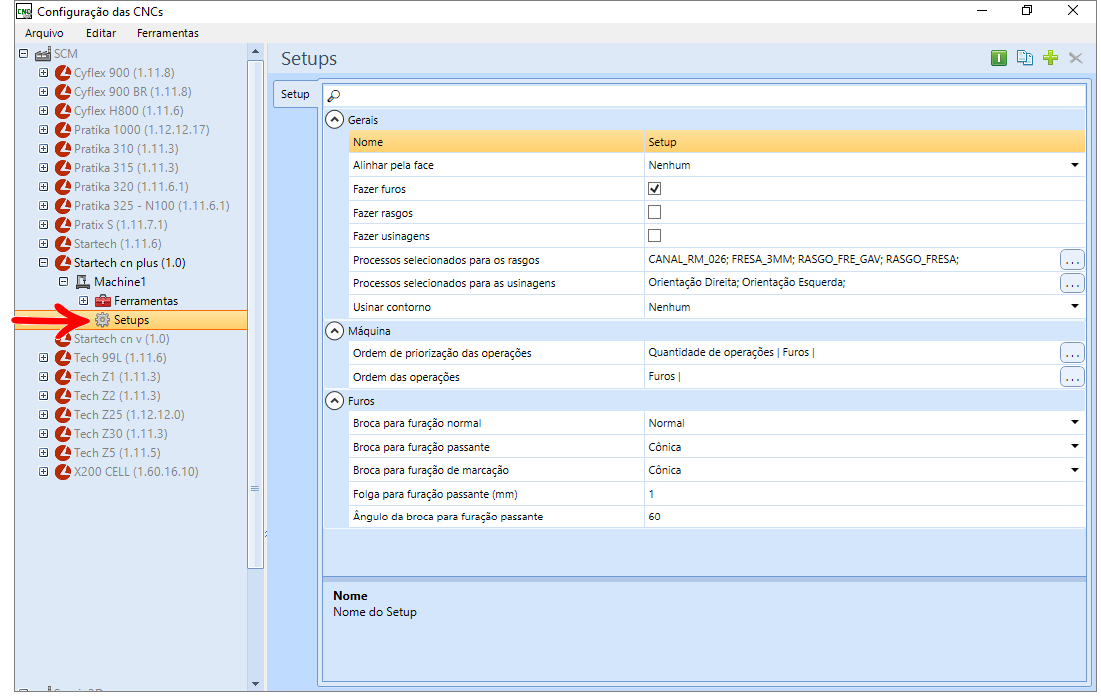1101x696 pixels.
Task: Click the application icon in title bar
Action: coord(24,11)
